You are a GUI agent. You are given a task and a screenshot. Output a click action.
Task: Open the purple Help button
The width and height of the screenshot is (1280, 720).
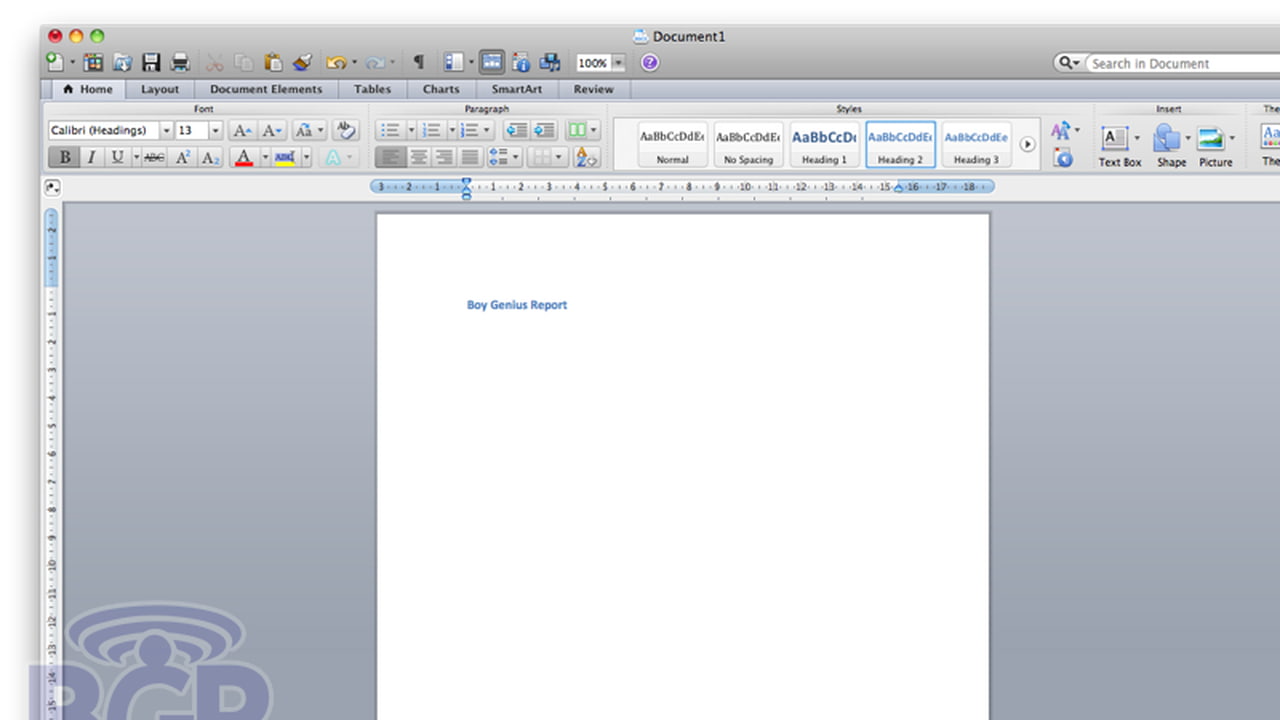tap(650, 62)
